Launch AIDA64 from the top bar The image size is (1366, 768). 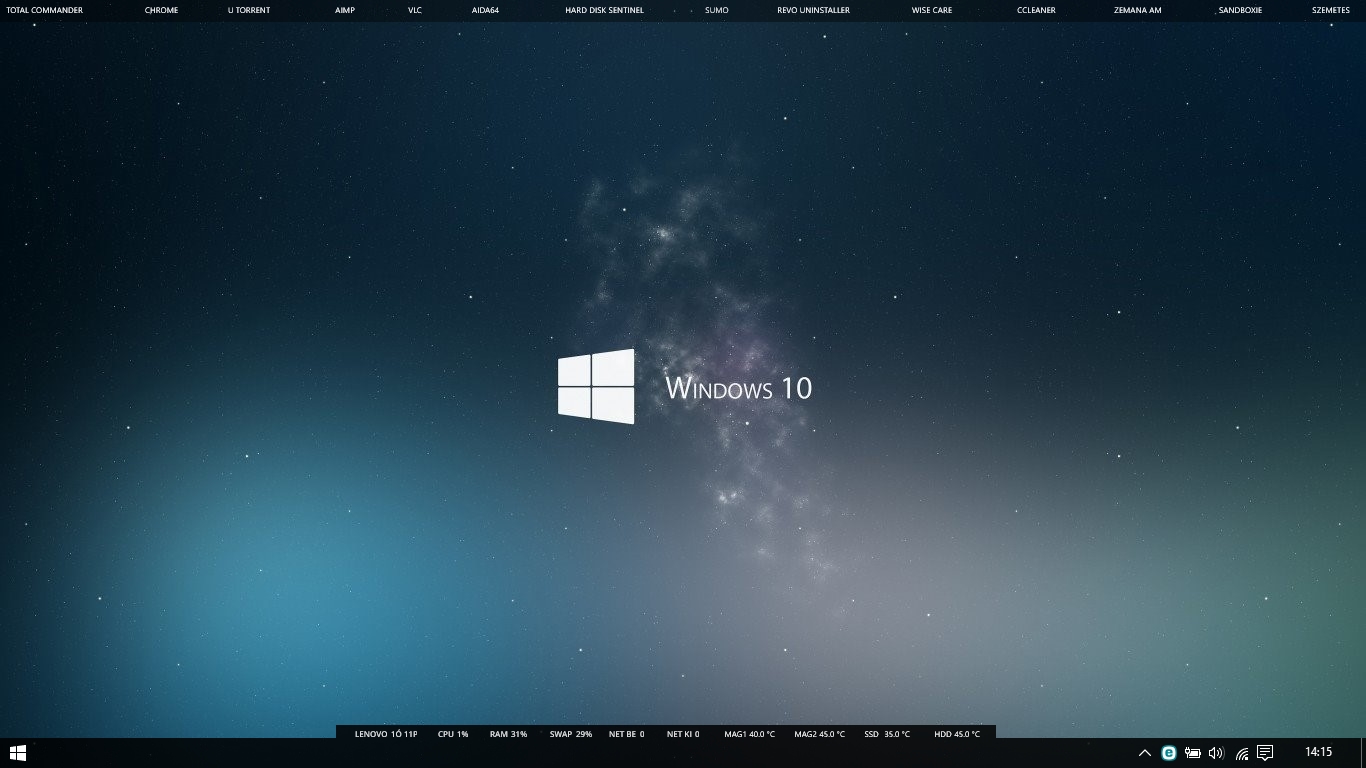(485, 10)
